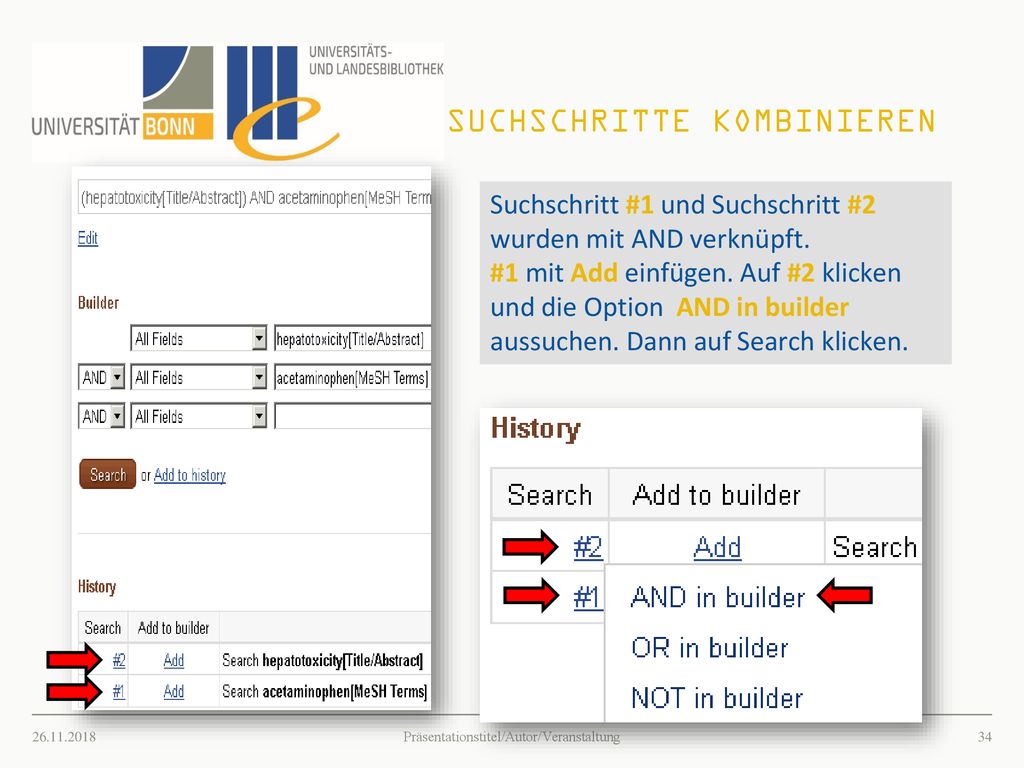Click the Suchschritte kombinieren title

(x=692, y=121)
